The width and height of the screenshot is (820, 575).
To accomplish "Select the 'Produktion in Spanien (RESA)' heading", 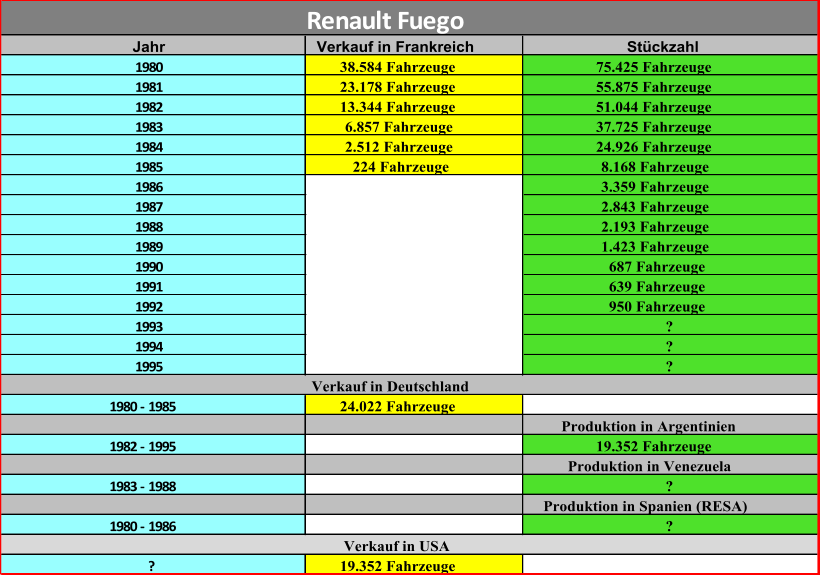I will coord(670,504).
